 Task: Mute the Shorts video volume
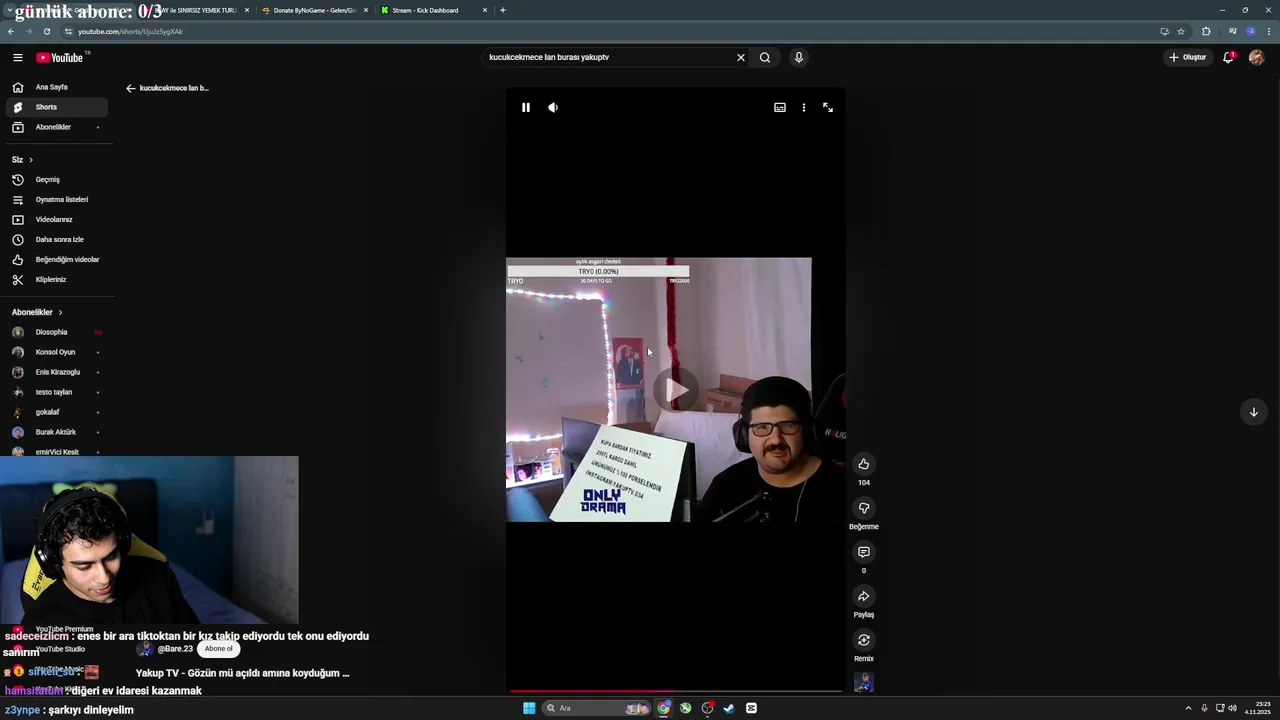coord(553,107)
